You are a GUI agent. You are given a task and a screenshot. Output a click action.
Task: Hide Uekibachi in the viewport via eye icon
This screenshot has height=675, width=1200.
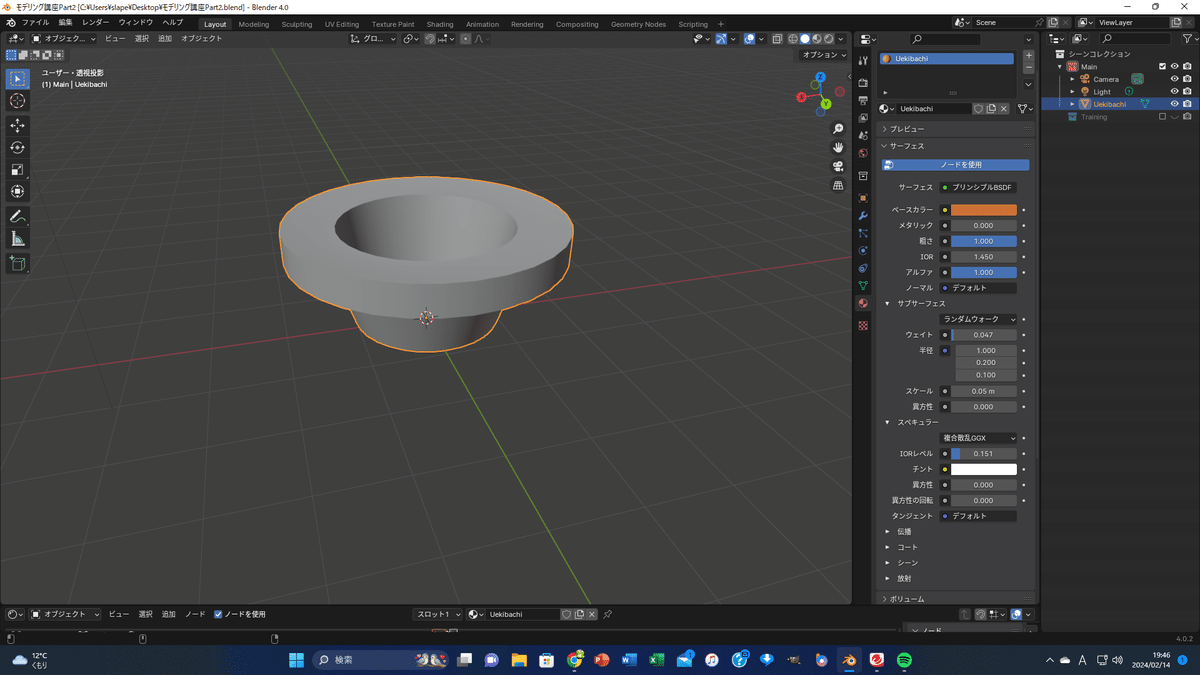tap(1175, 104)
